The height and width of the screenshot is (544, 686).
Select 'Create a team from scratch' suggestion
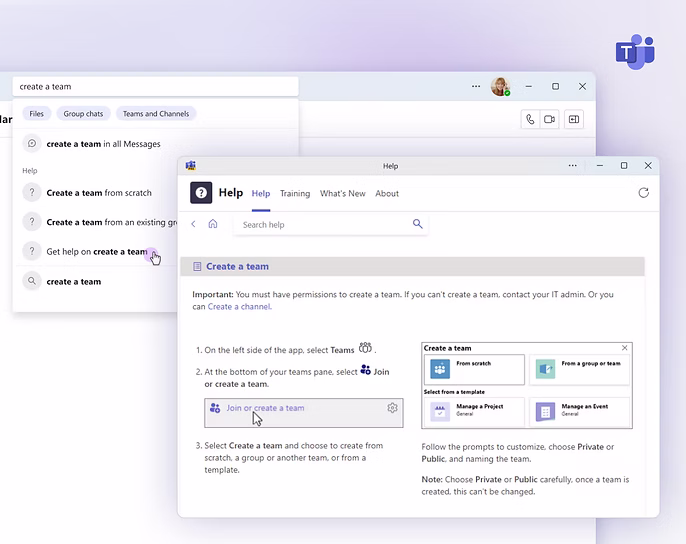click(99, 193)
